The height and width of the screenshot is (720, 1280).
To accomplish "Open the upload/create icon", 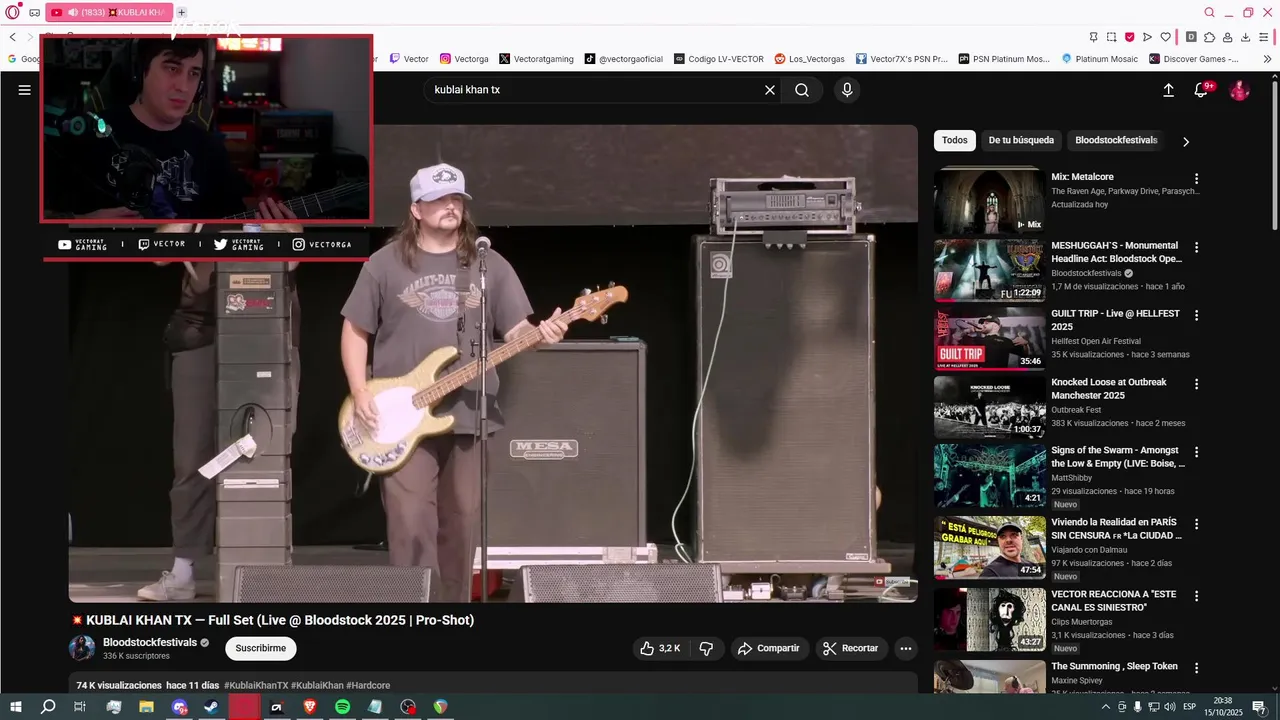I will point(1168,90).
